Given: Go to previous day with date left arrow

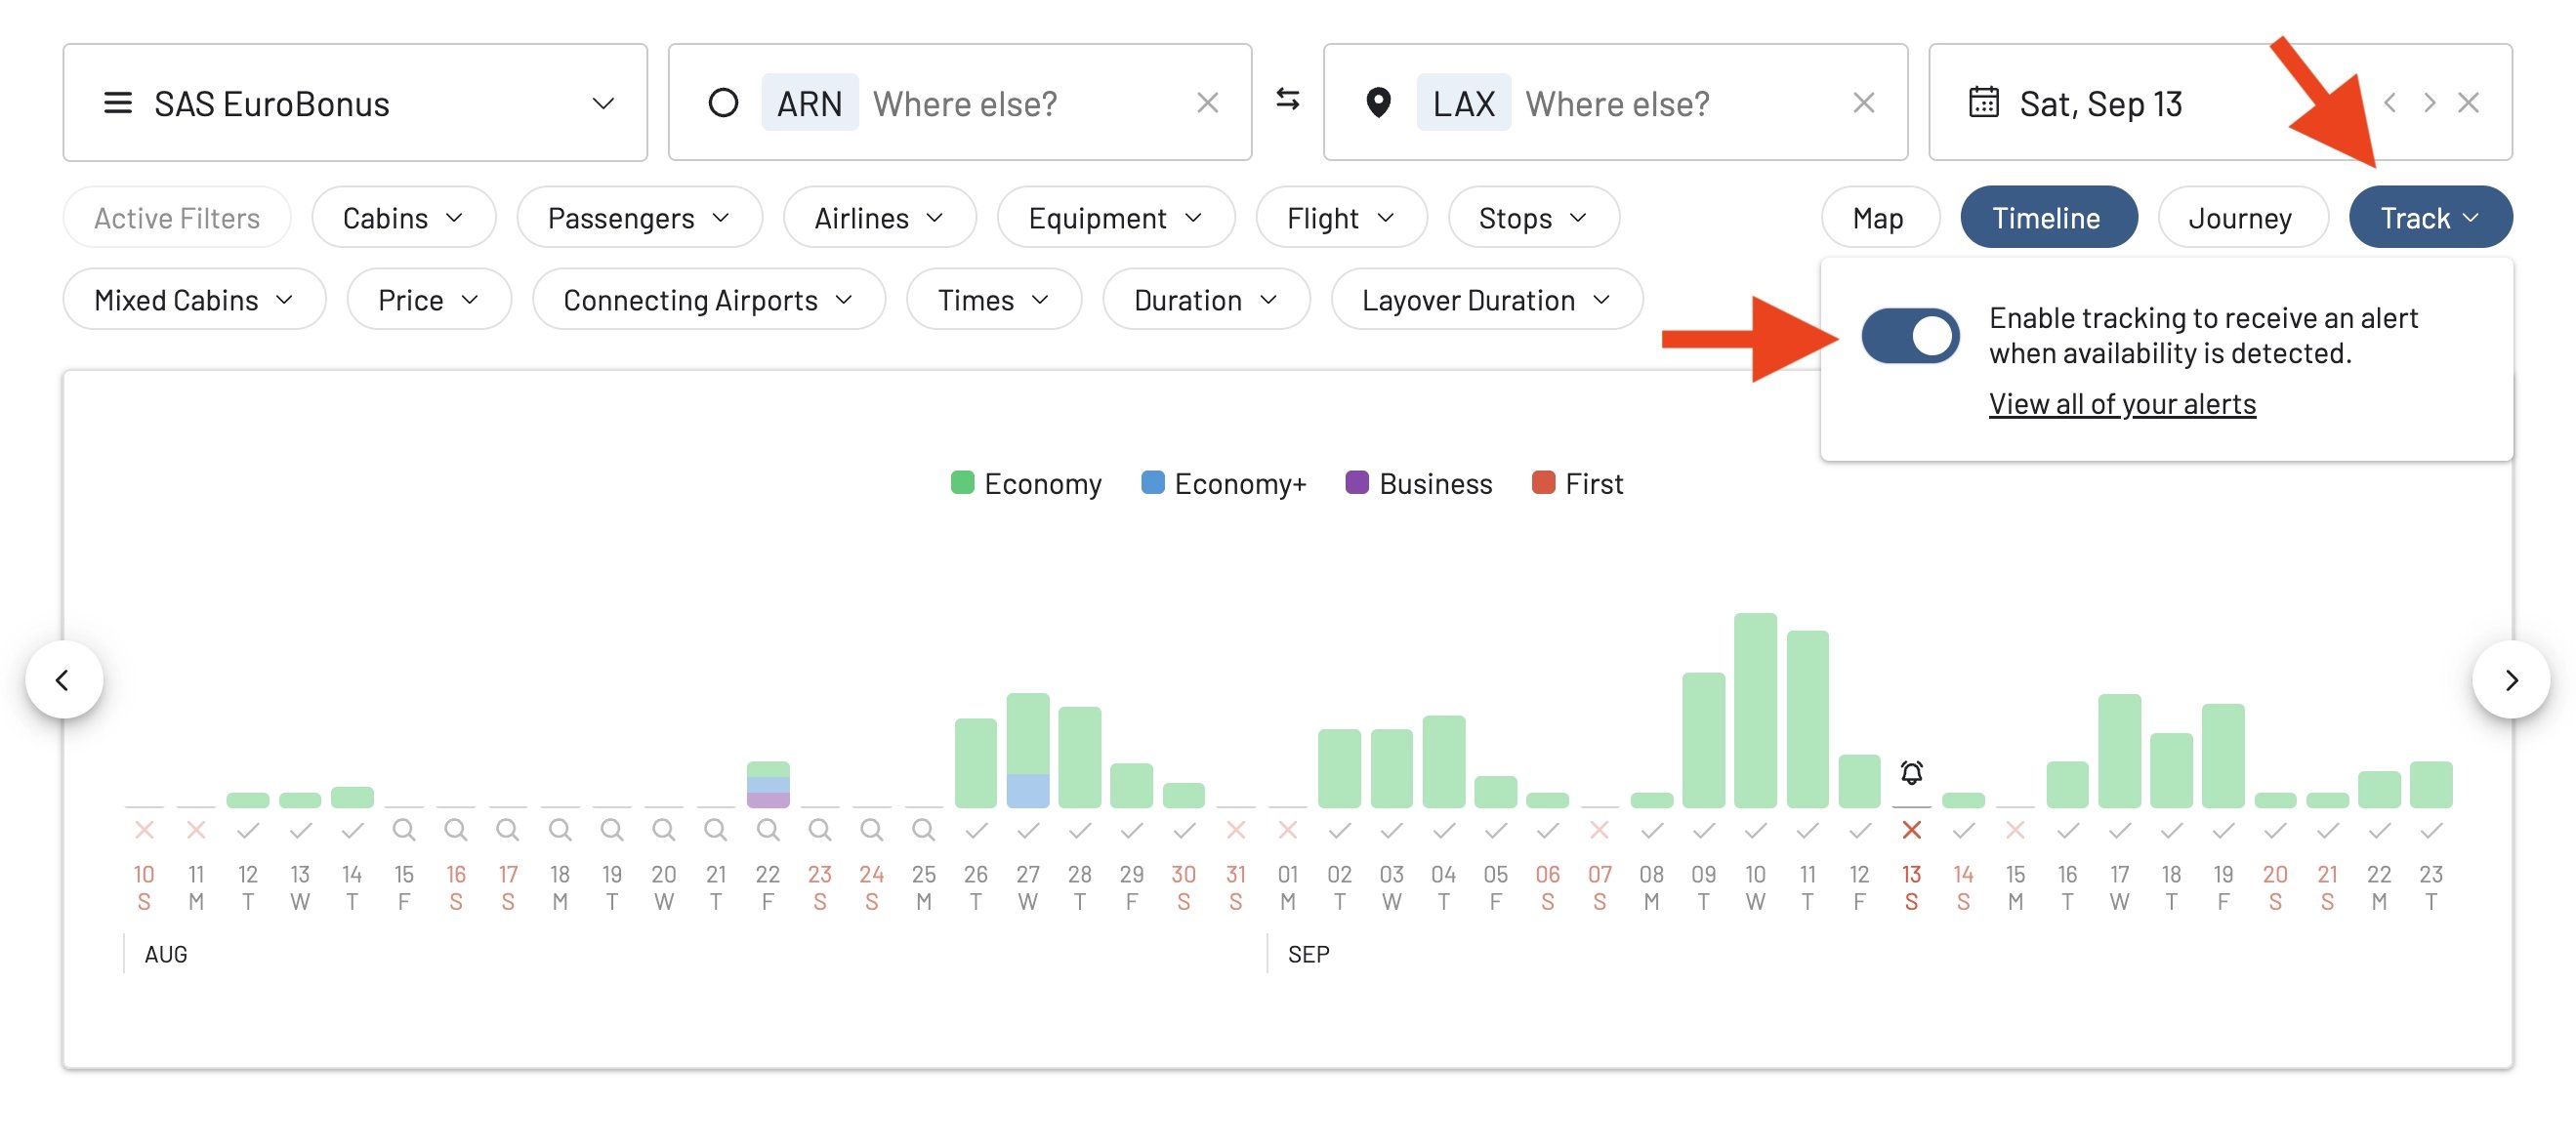Looking at the screenshot, I should coord(2389,103).
